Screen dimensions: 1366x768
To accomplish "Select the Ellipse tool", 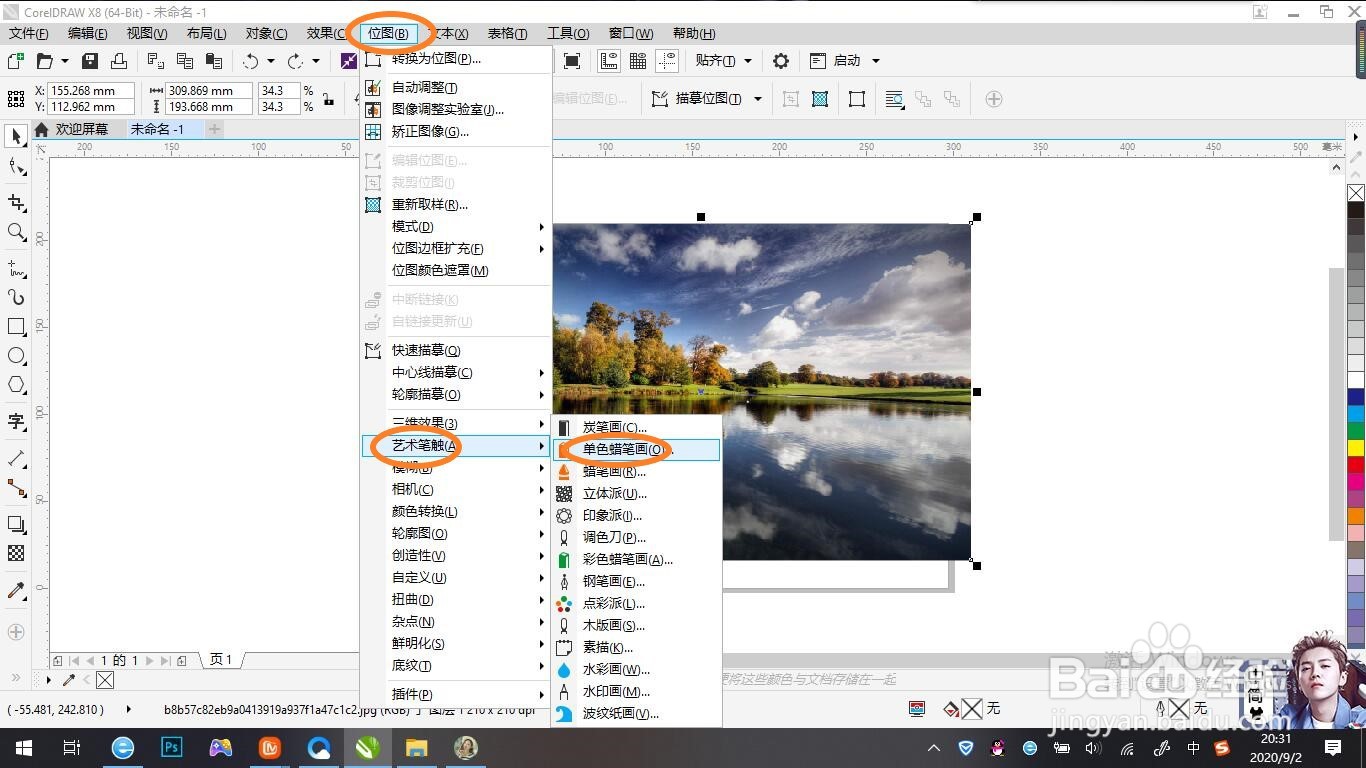I will pos(16,356).
